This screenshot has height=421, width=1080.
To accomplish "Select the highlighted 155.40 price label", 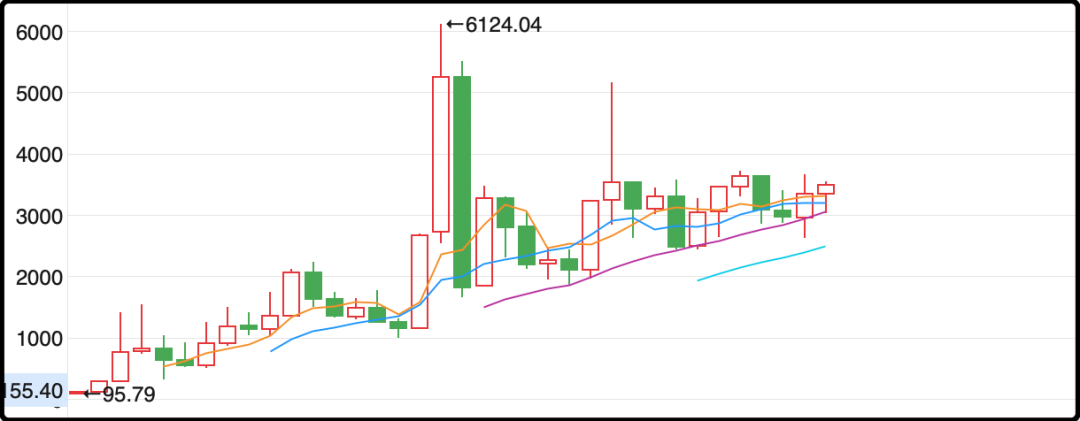I will point(32,391).
